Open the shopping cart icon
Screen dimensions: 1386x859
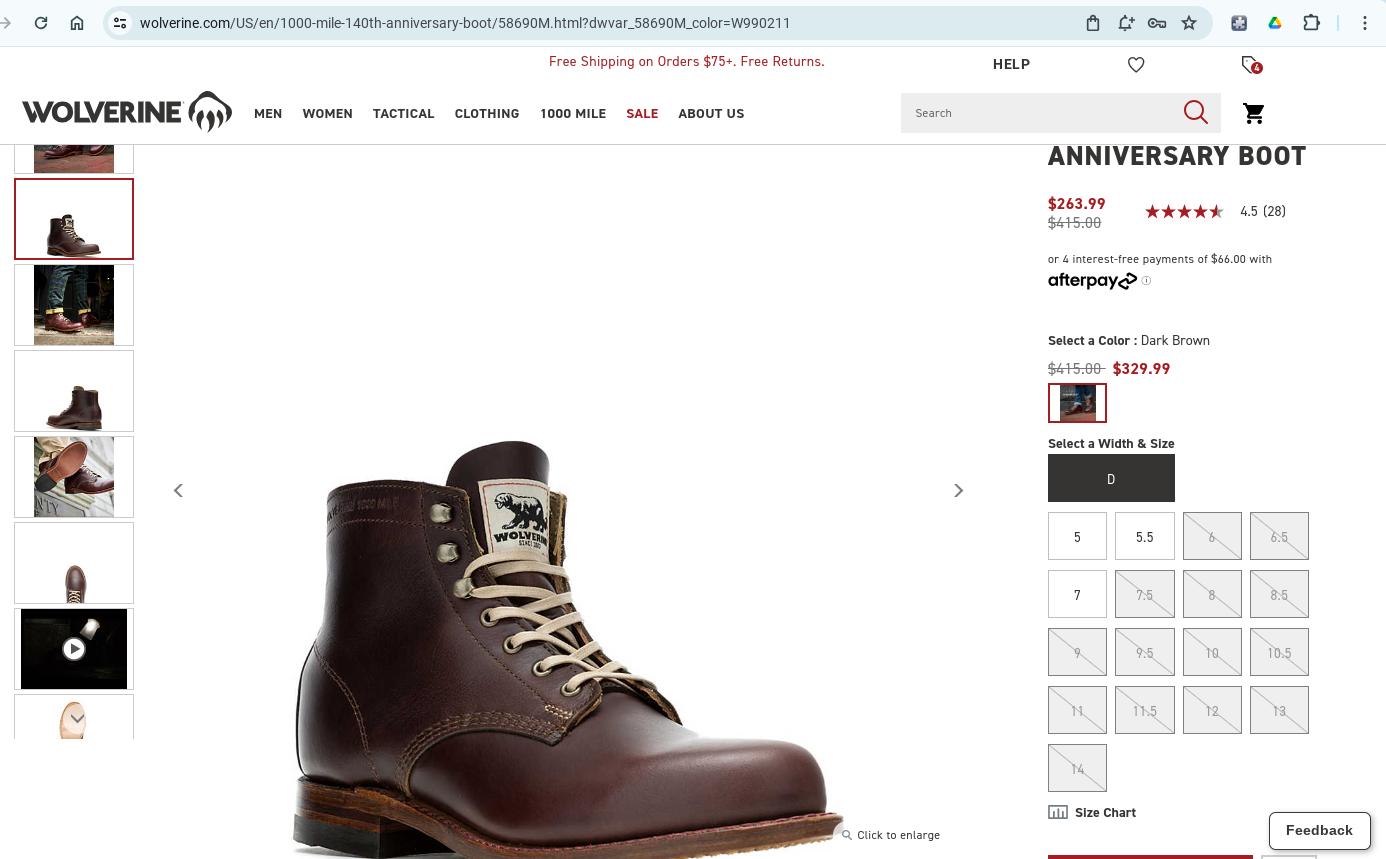[1254, 113]
